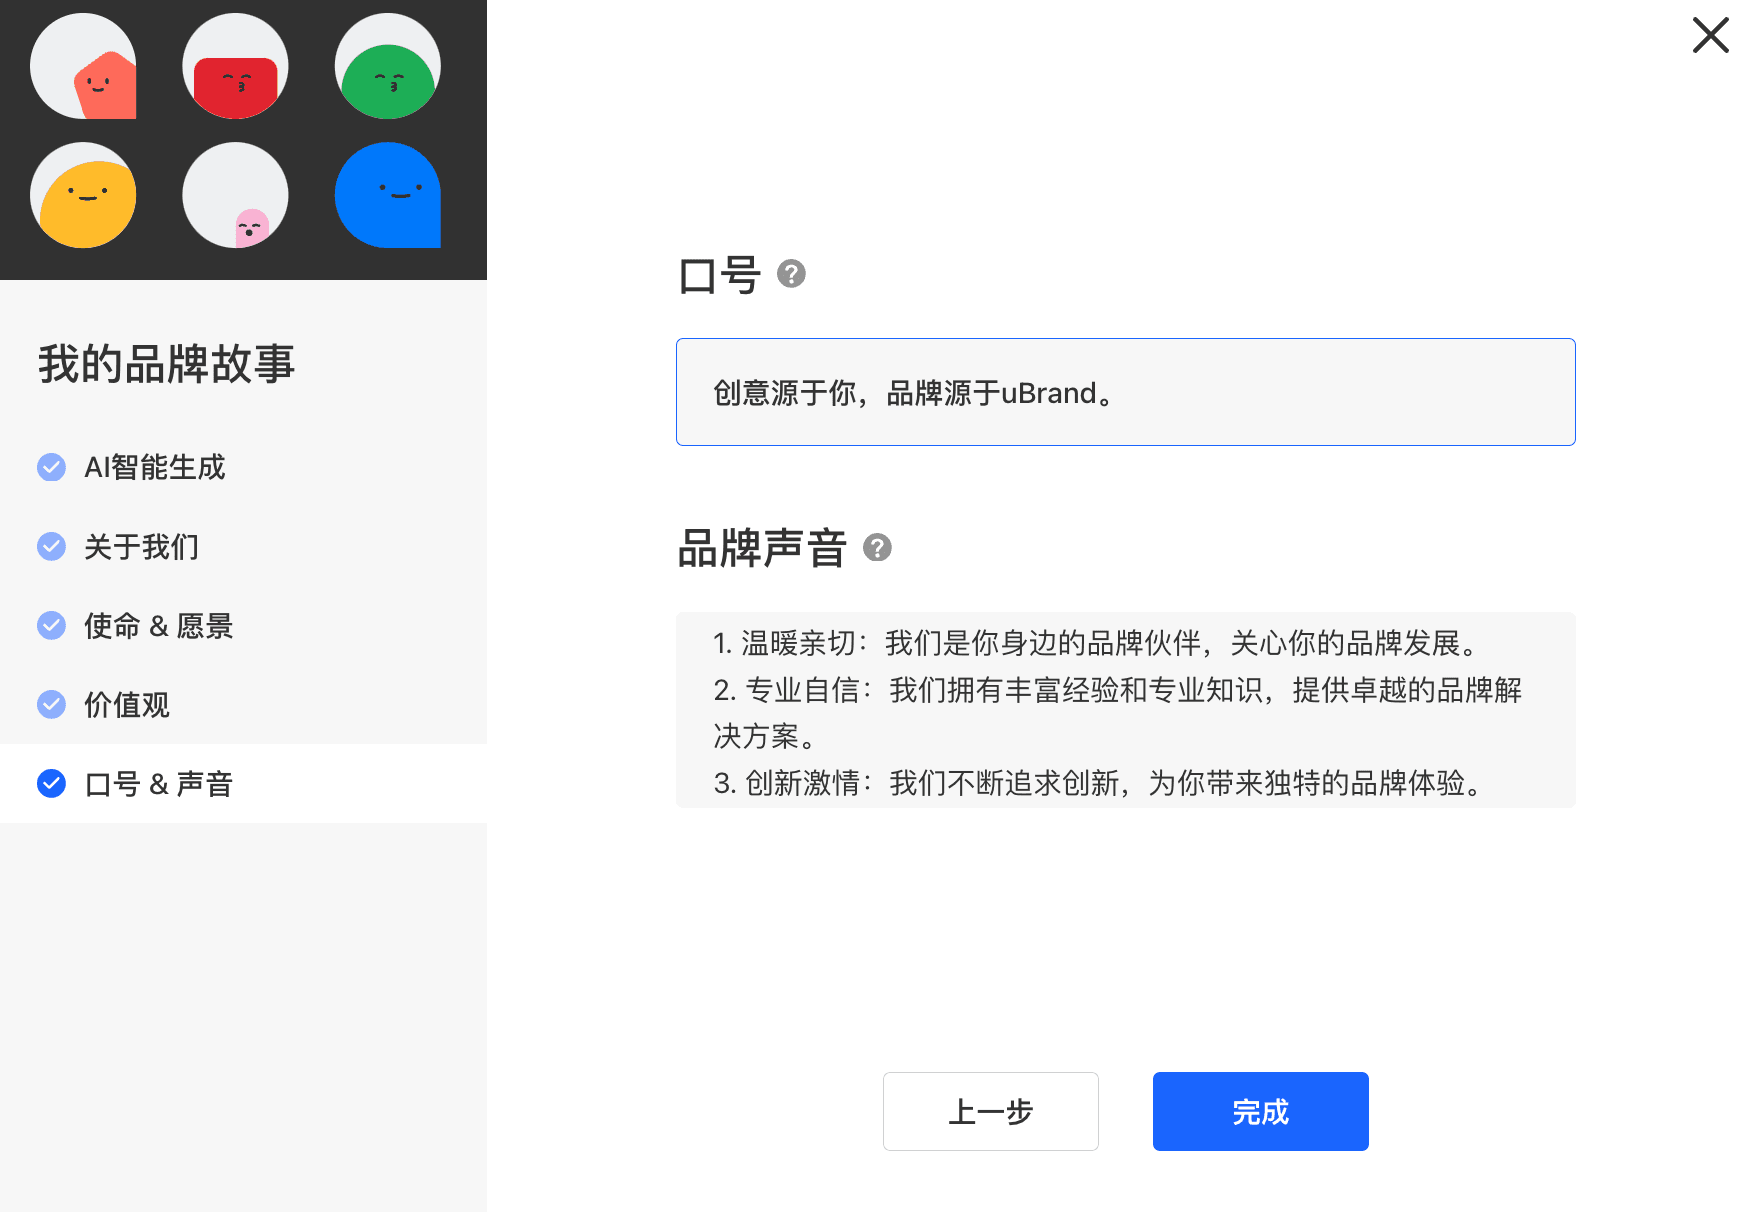Image resolution: width=1756 pixels, height=1212 pixels.
Task: Click the 口号 section heading
Action: pos(720,275)
